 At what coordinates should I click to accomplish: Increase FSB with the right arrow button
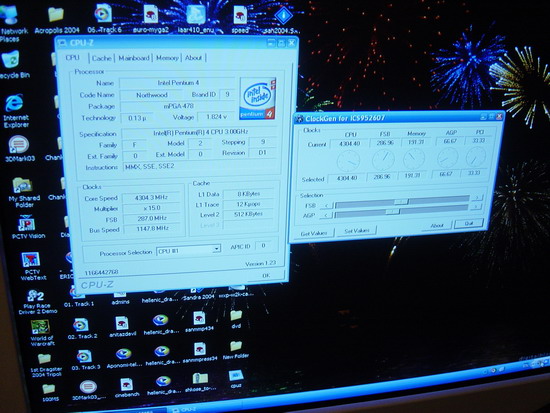[x=476, y=198]
